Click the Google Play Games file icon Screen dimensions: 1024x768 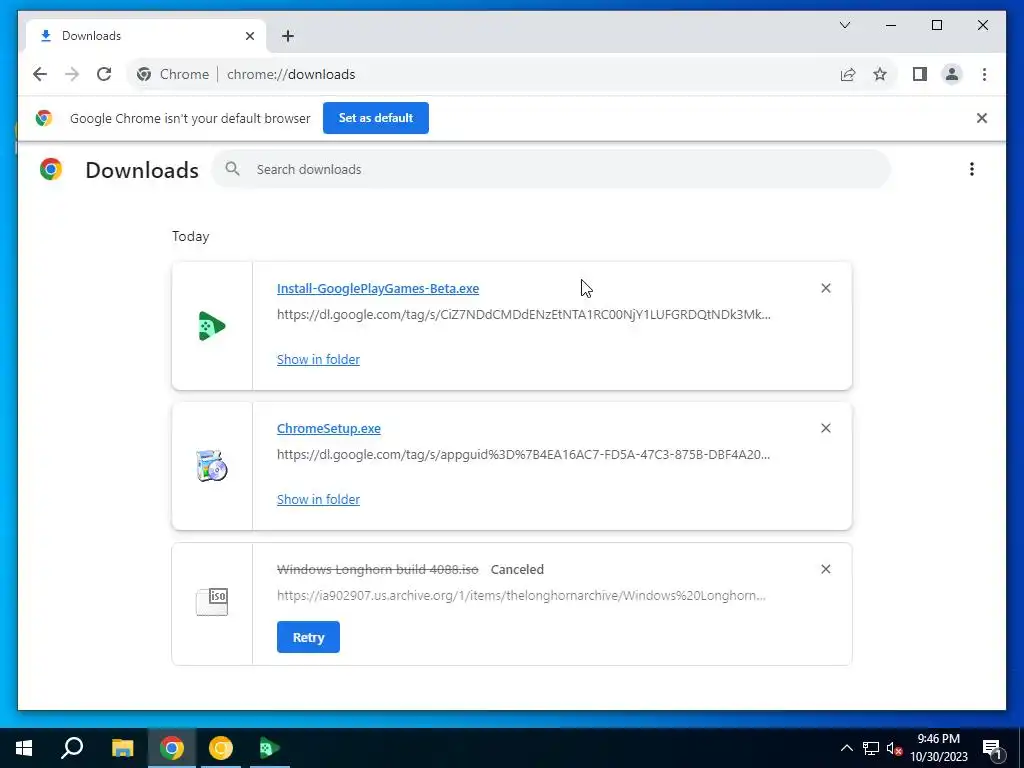[x=212, y=326]
